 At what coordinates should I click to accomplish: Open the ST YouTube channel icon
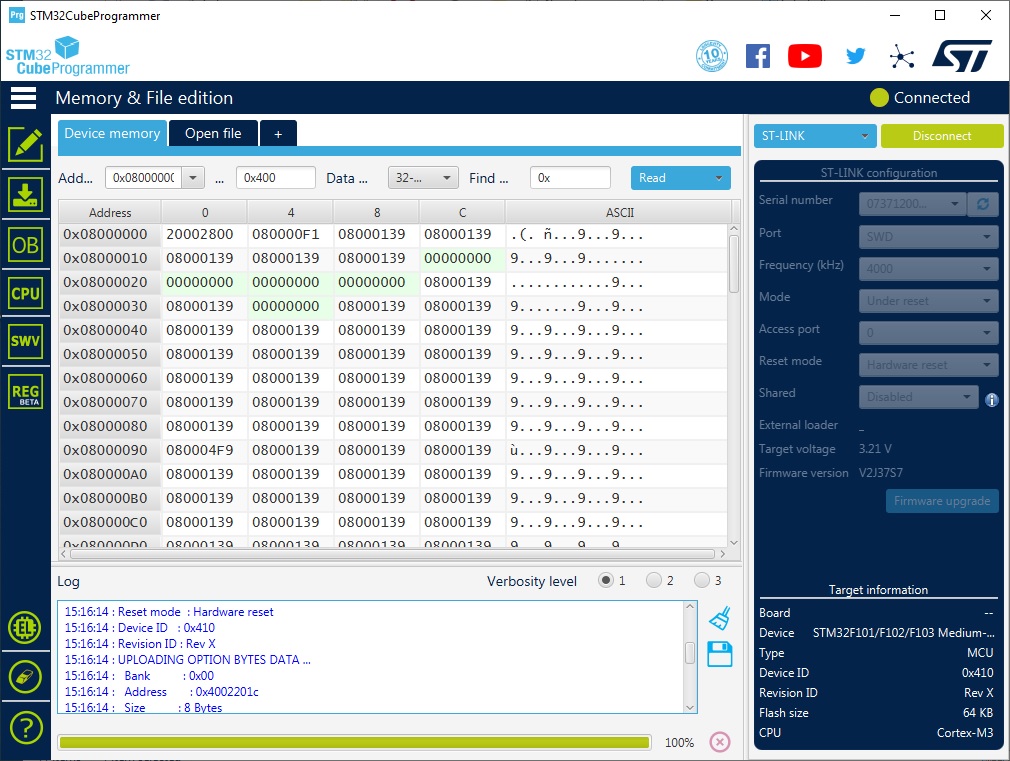pyautogui.click(x=805, y=56)
